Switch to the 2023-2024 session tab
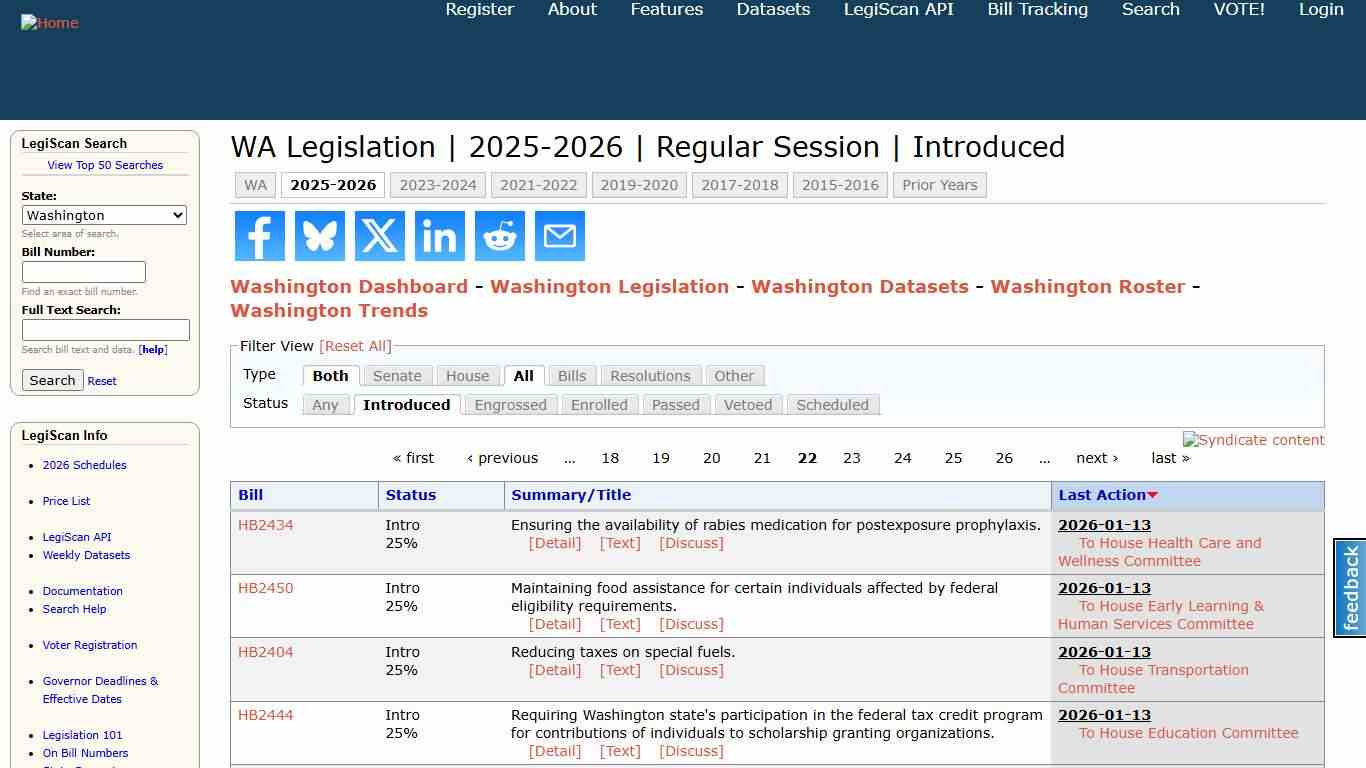The height and width of the screenshot is (768, 1366). tap(438, 184)
